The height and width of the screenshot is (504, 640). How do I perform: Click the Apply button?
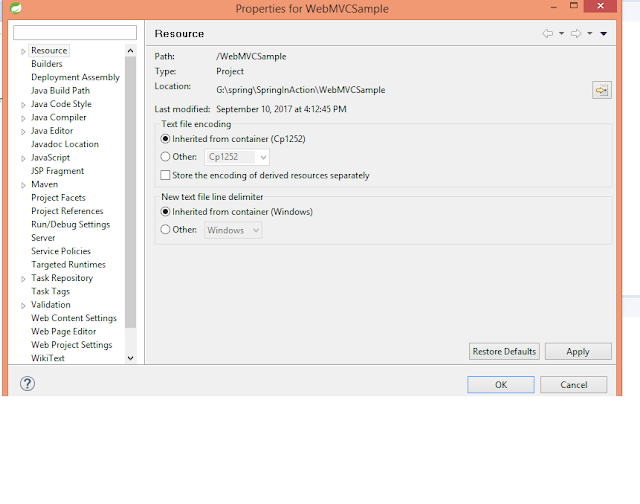click(x=578, y=351)
